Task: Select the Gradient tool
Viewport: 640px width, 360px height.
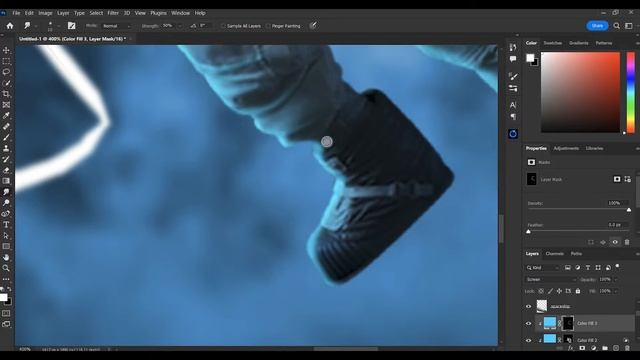Action: coord(6,181)
